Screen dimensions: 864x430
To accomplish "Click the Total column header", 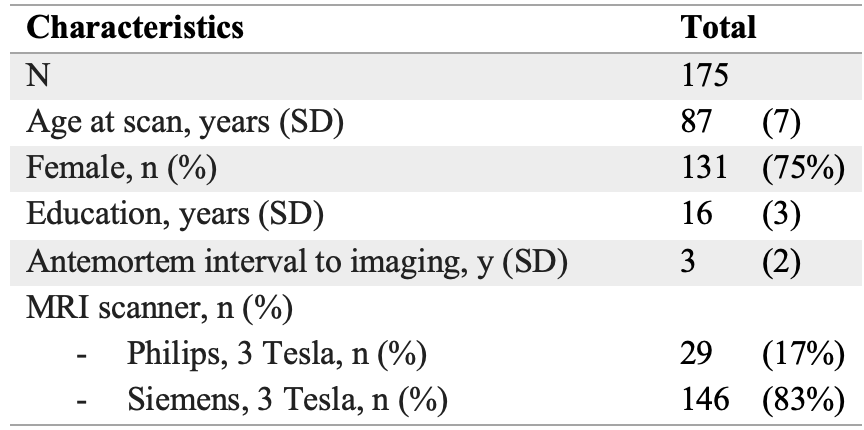I will pyautogui.click(x=717, y=28).
